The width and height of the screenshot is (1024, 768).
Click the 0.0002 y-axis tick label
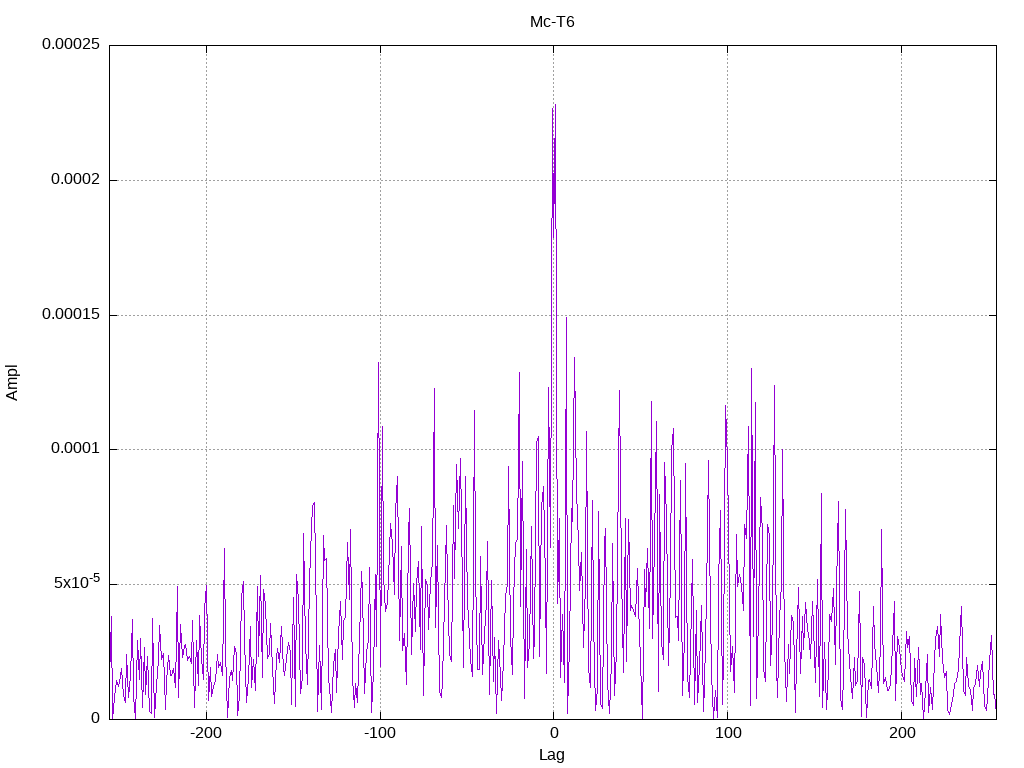tap(76, 179)
